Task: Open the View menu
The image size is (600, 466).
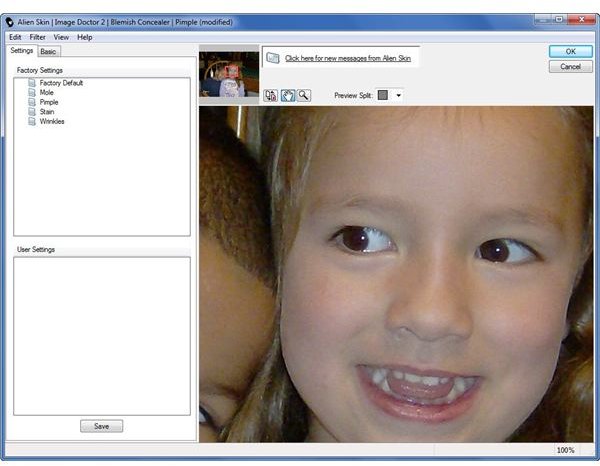Action: tap(61, 37)
